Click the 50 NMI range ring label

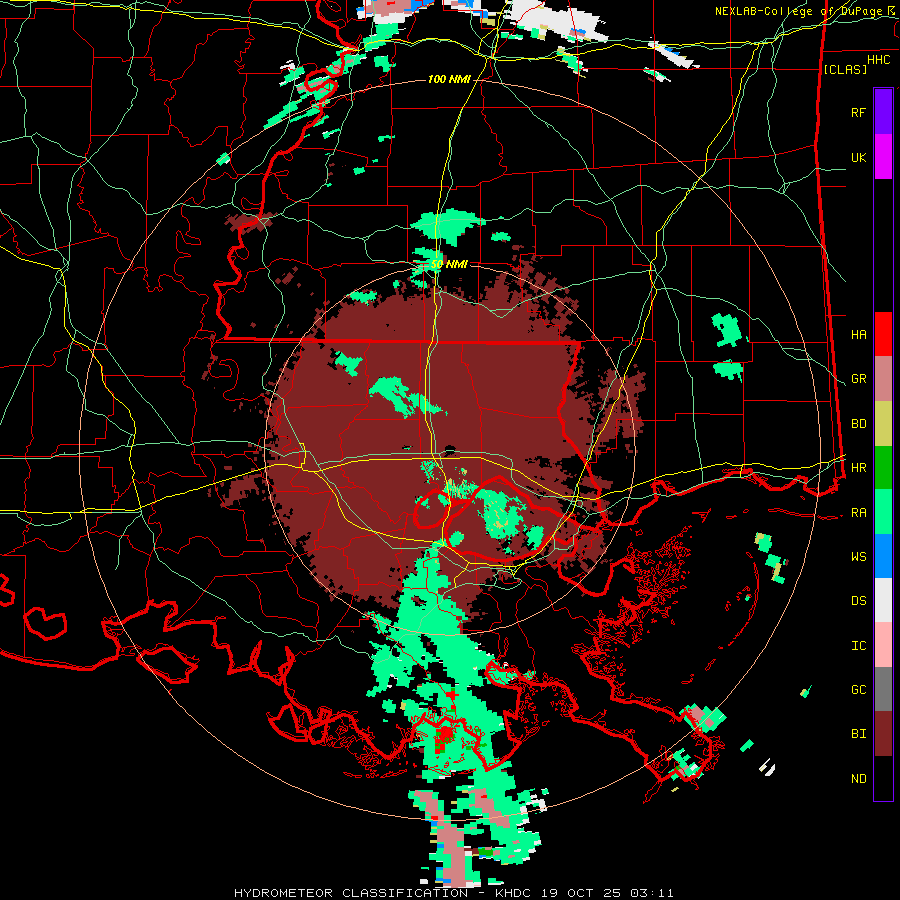449,265
